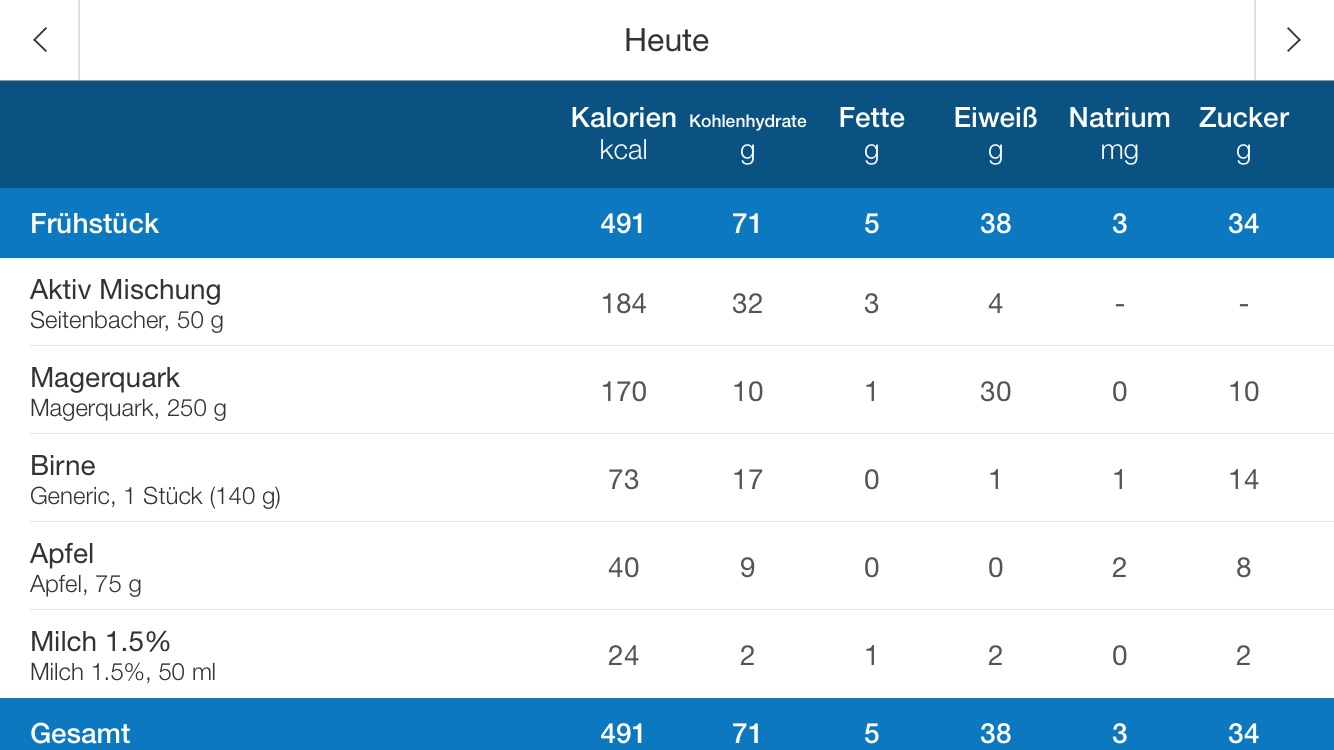
Task: Tap Magerquark's 170 calorie value
Action: click(x=623, y=391)
